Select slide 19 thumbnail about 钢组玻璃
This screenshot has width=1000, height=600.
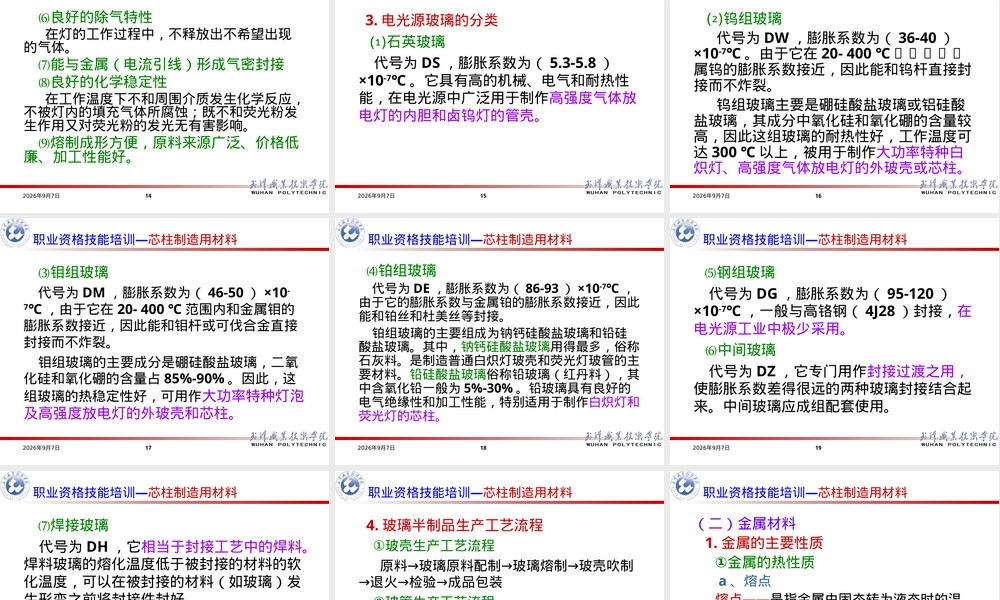coord(835,340)
